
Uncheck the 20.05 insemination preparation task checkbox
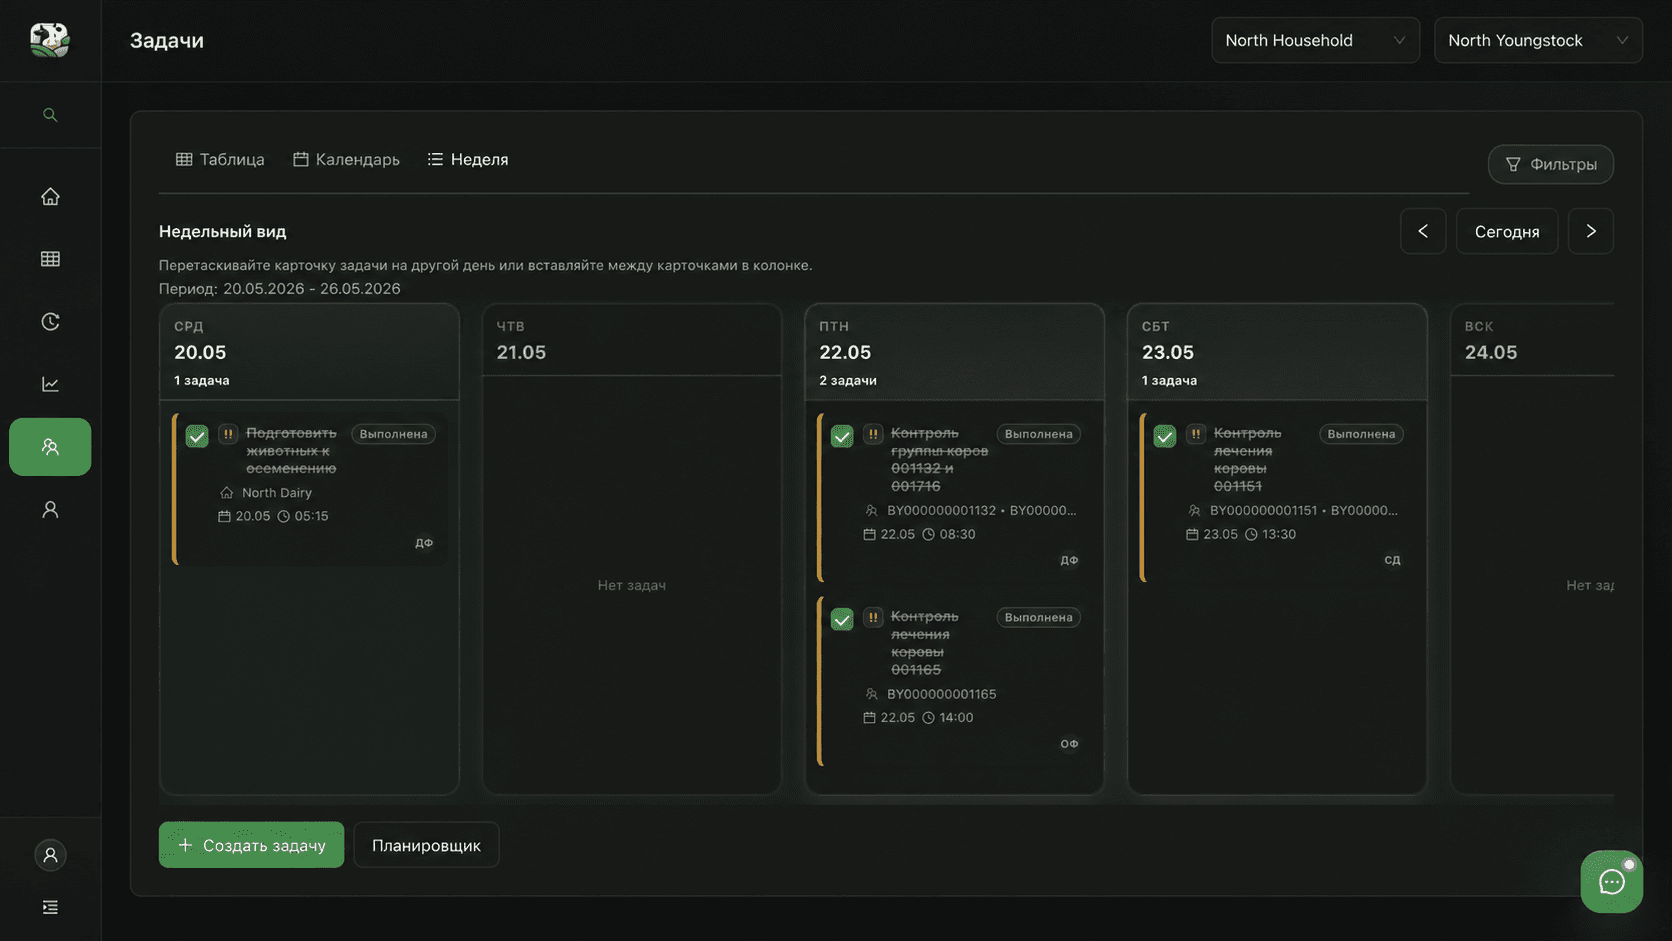(x=197, y=436)
